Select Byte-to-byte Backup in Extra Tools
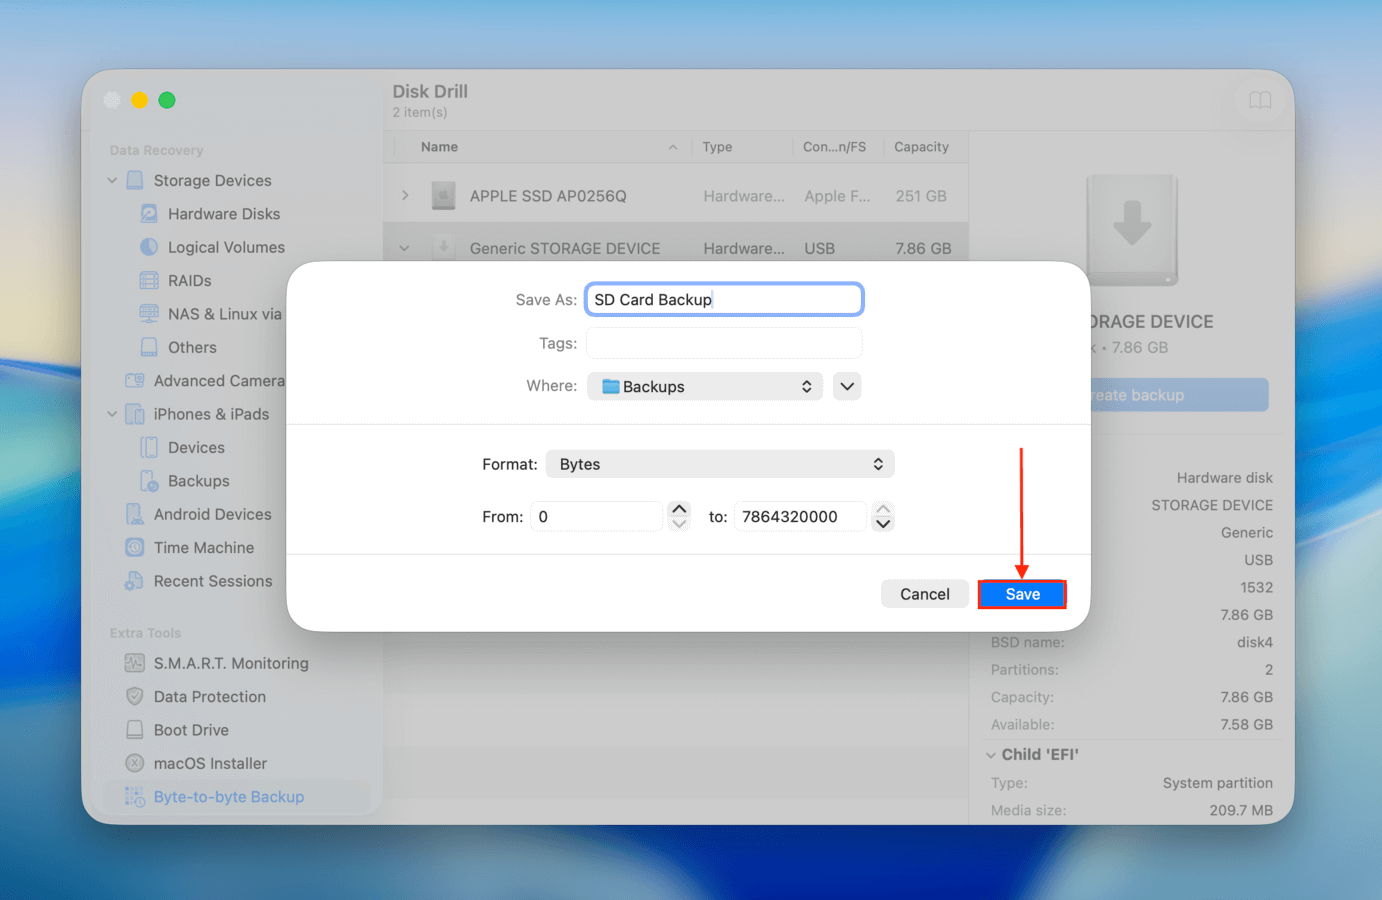 pyautogui.click(x=228, y=796)
